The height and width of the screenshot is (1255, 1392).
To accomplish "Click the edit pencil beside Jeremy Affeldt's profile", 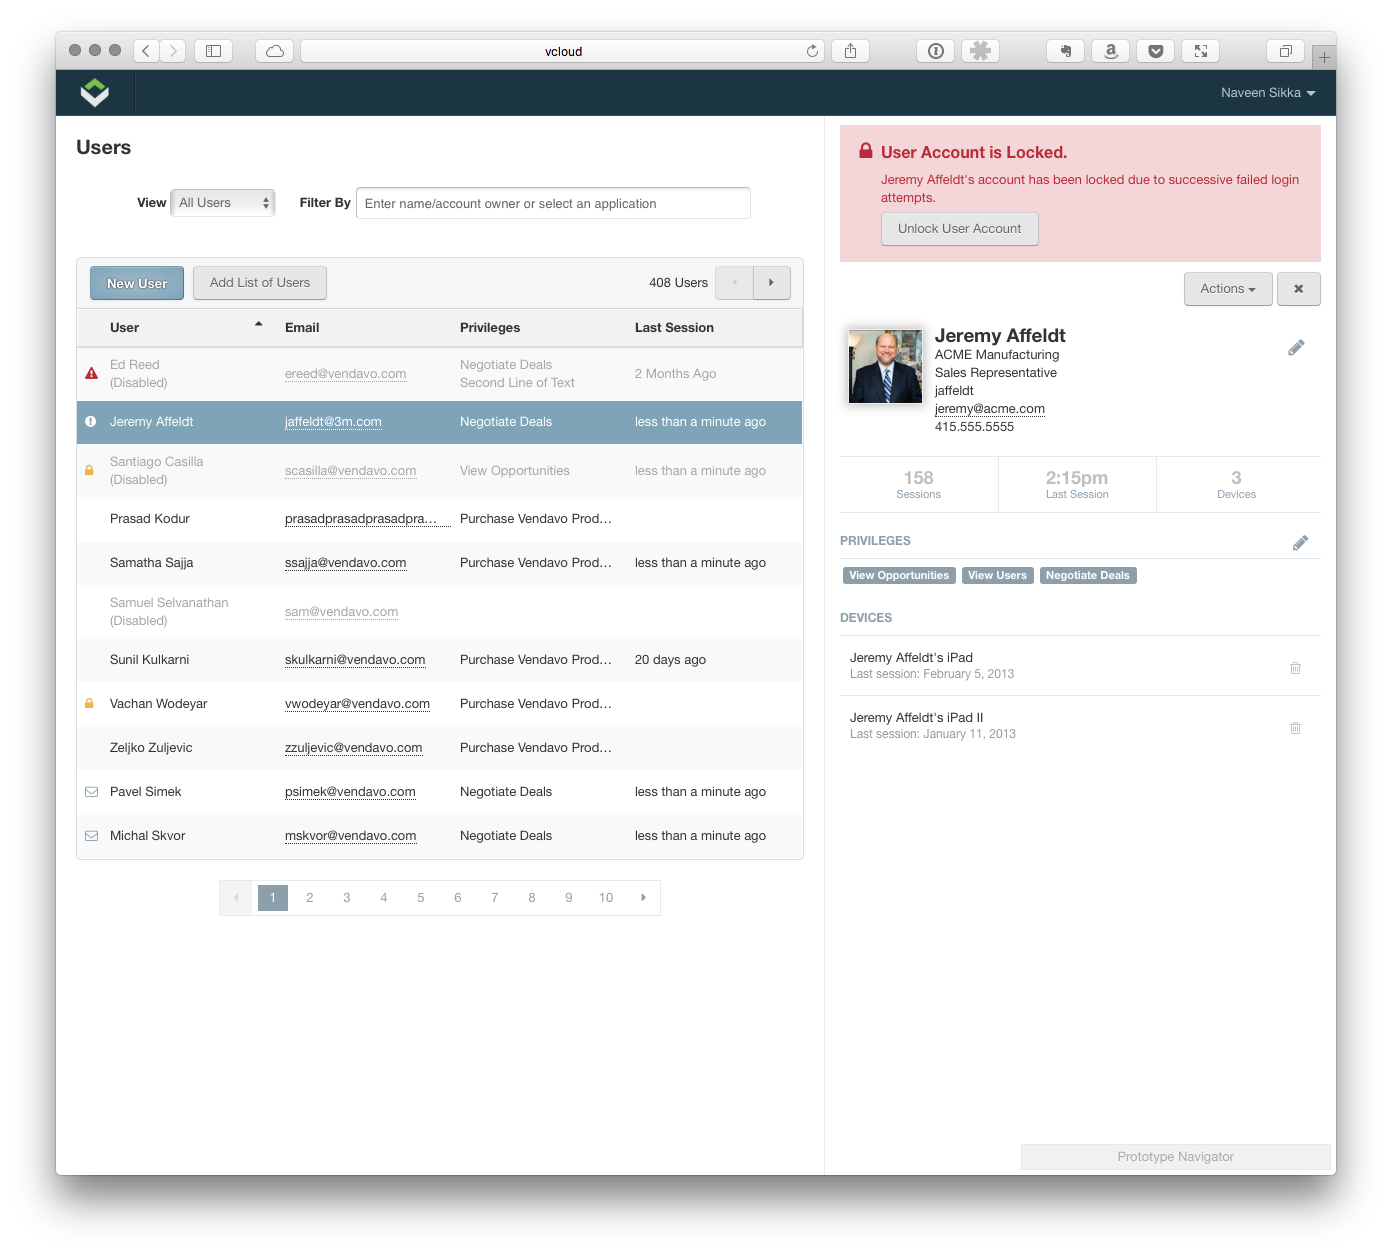I will (1296, 348).
